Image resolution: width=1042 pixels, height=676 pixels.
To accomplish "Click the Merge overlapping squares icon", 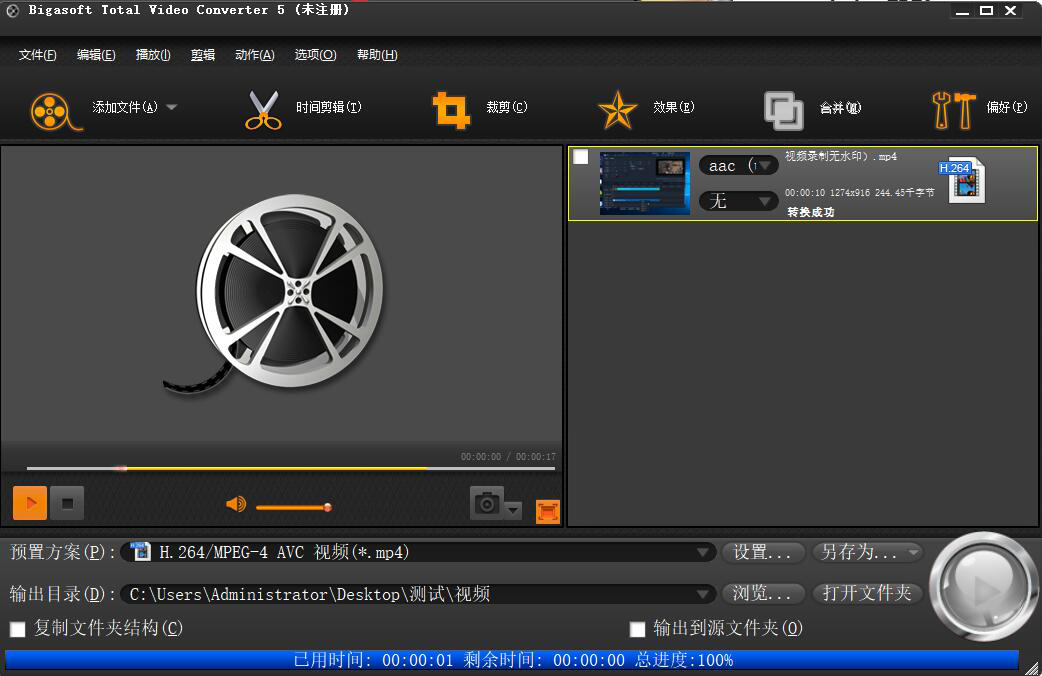I will 783,110.
